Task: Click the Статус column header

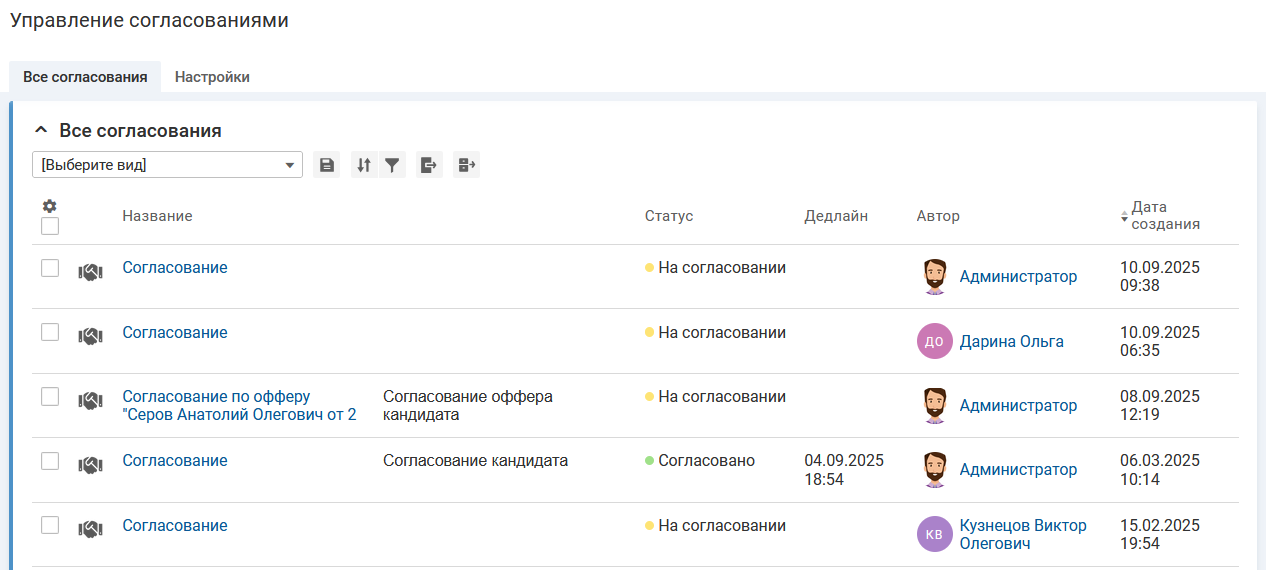Action: (x=668, y=216)
